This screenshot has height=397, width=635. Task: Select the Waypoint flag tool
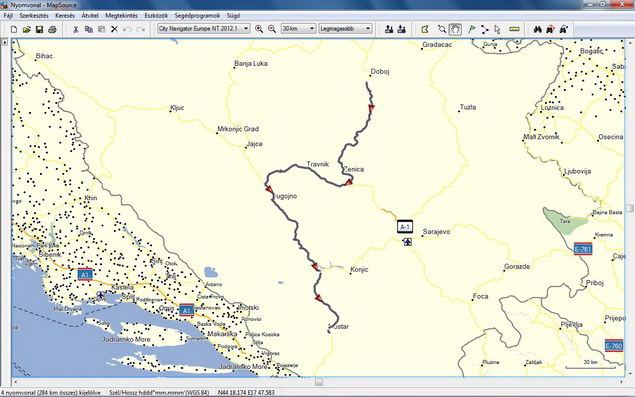pyautogui.click(x=472, y=29)
